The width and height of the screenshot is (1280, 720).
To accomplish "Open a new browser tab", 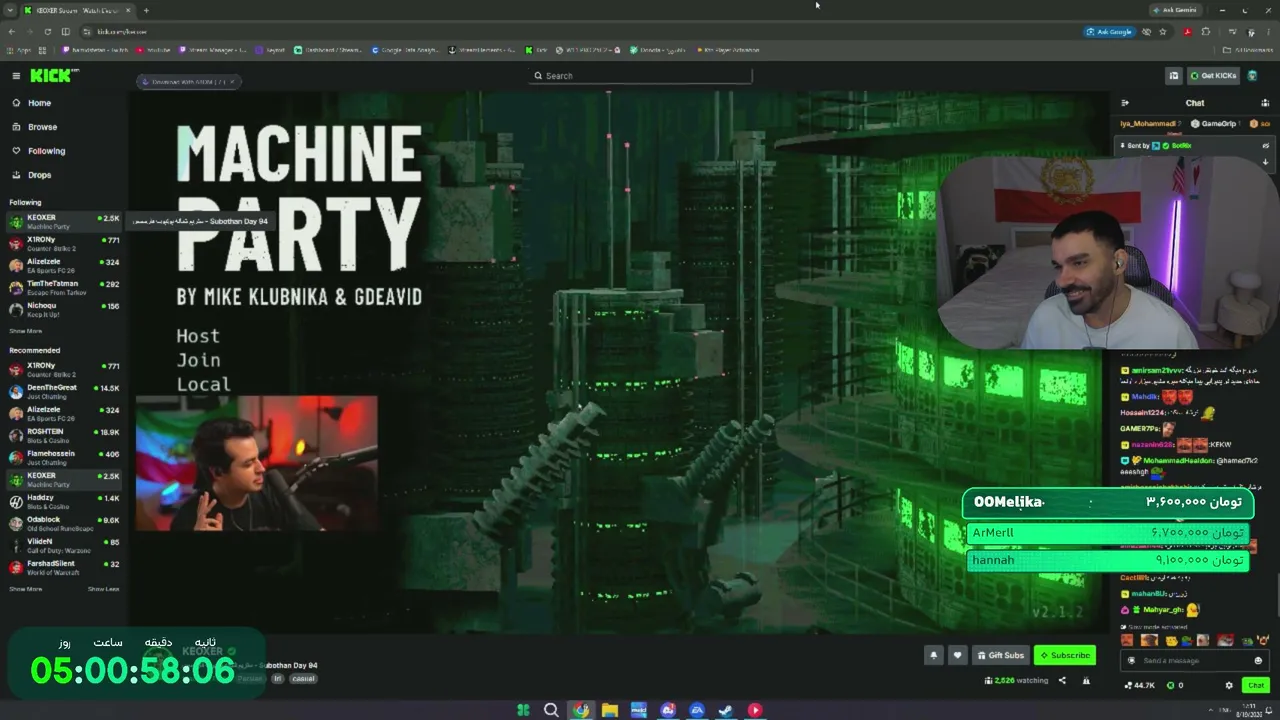I will 146,10.
